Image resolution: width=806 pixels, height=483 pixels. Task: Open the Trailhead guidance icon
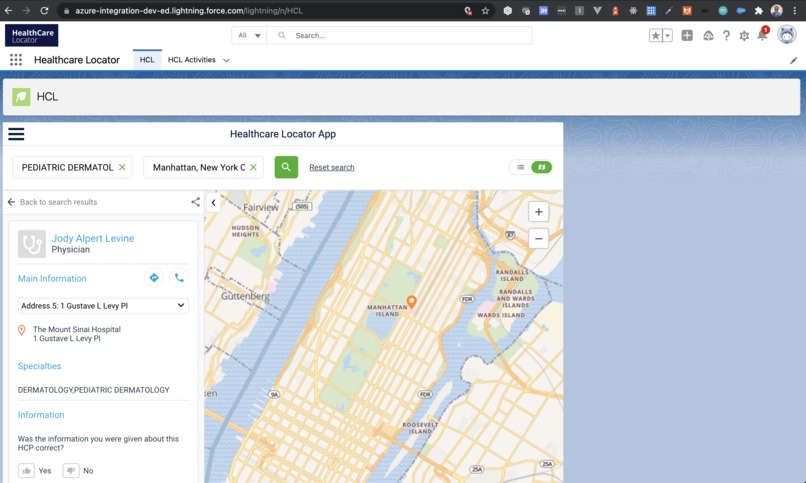(708, 35)
